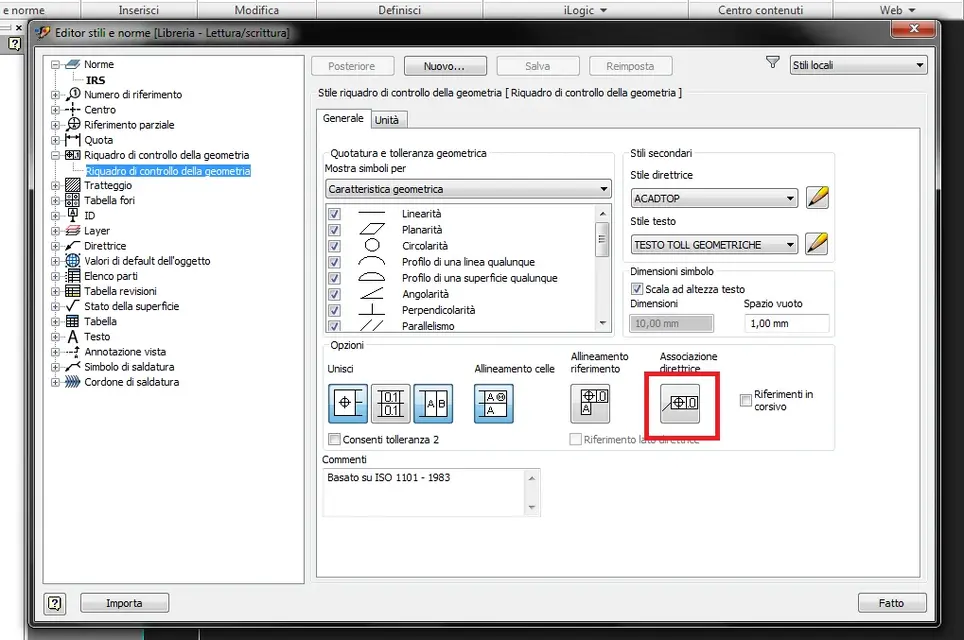The image size is (964, 640).
Task: Open the Stili locali filter dropdown
Action: [x=858, y=65]
